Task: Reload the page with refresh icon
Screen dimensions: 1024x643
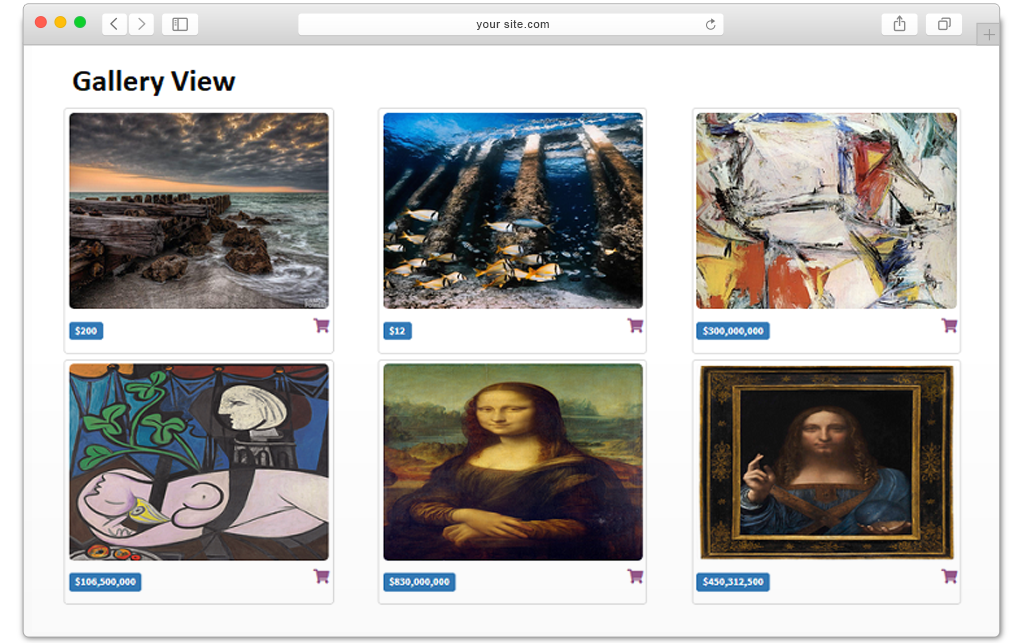Action: 711,24
